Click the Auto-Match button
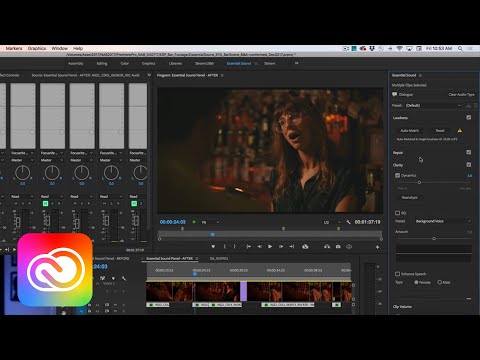The image size is (480, 360). [x=409, y=130]
